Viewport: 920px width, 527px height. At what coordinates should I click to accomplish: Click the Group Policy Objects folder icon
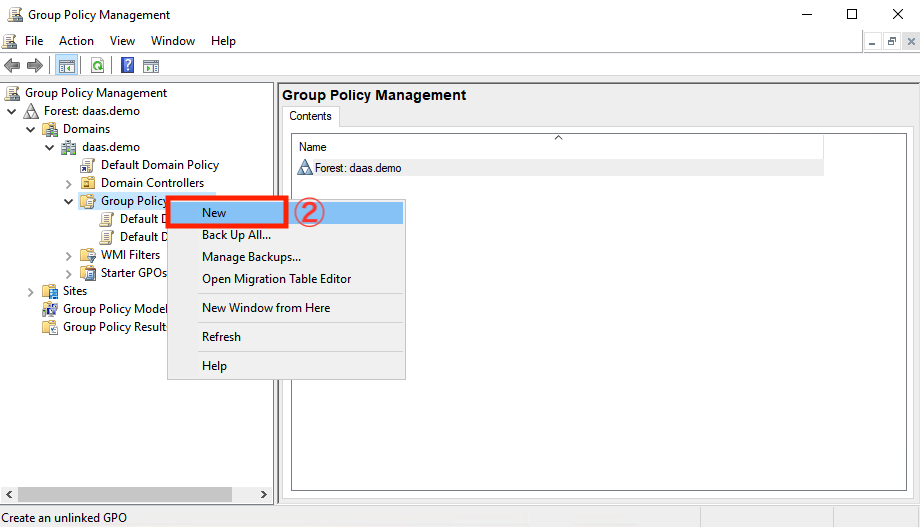pos(88,201)
